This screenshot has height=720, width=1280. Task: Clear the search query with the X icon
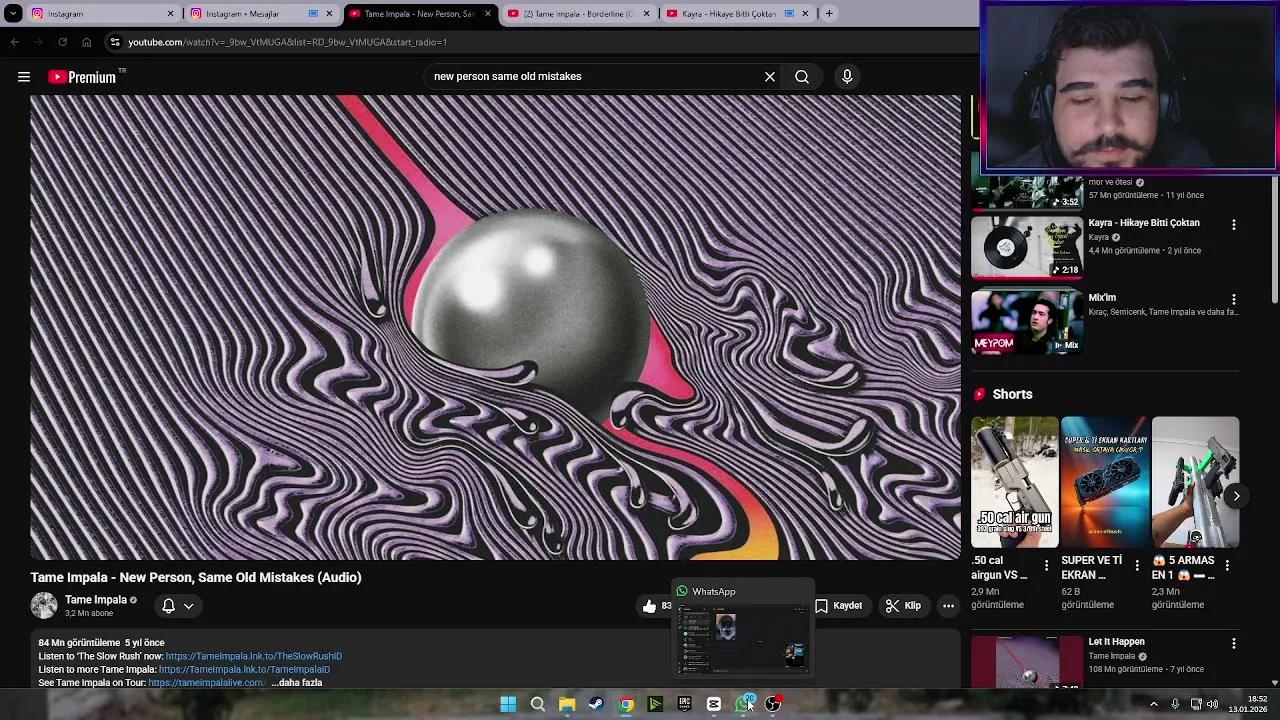[769, 76]
